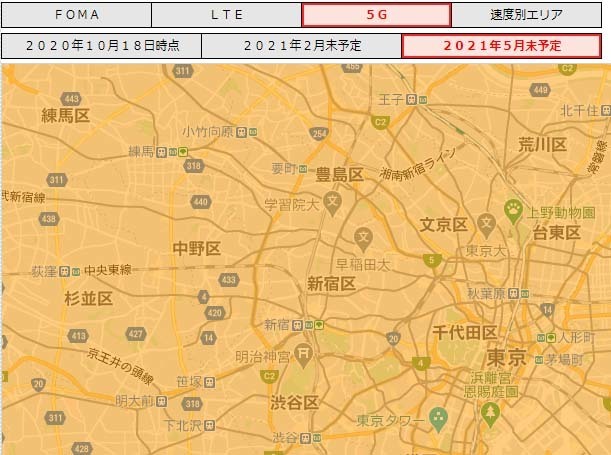
Task: Click the route 254 road shield
Action: 319,134
